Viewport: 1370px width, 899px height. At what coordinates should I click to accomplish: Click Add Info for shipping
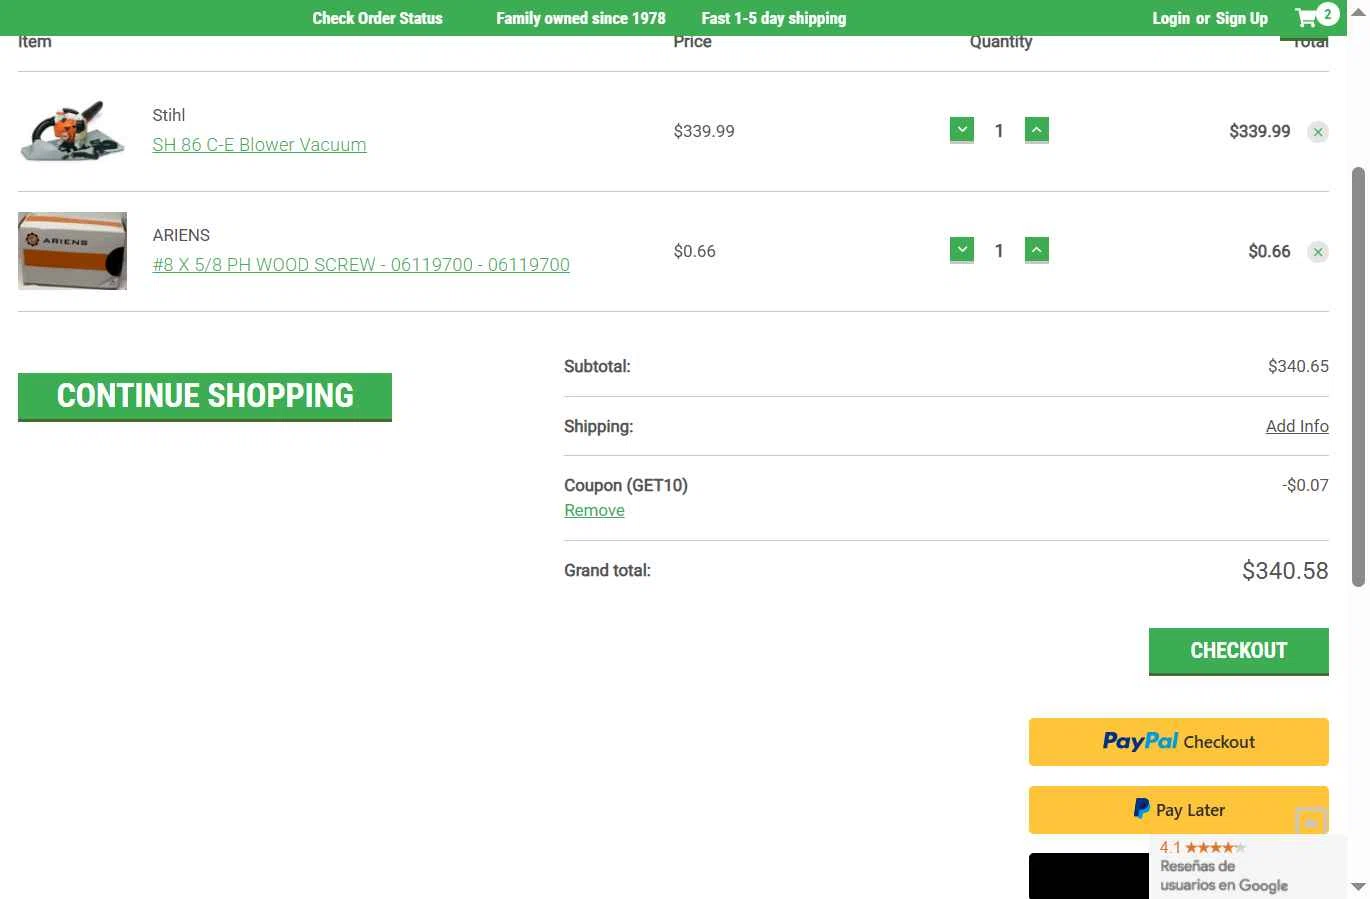(1297, 426)
